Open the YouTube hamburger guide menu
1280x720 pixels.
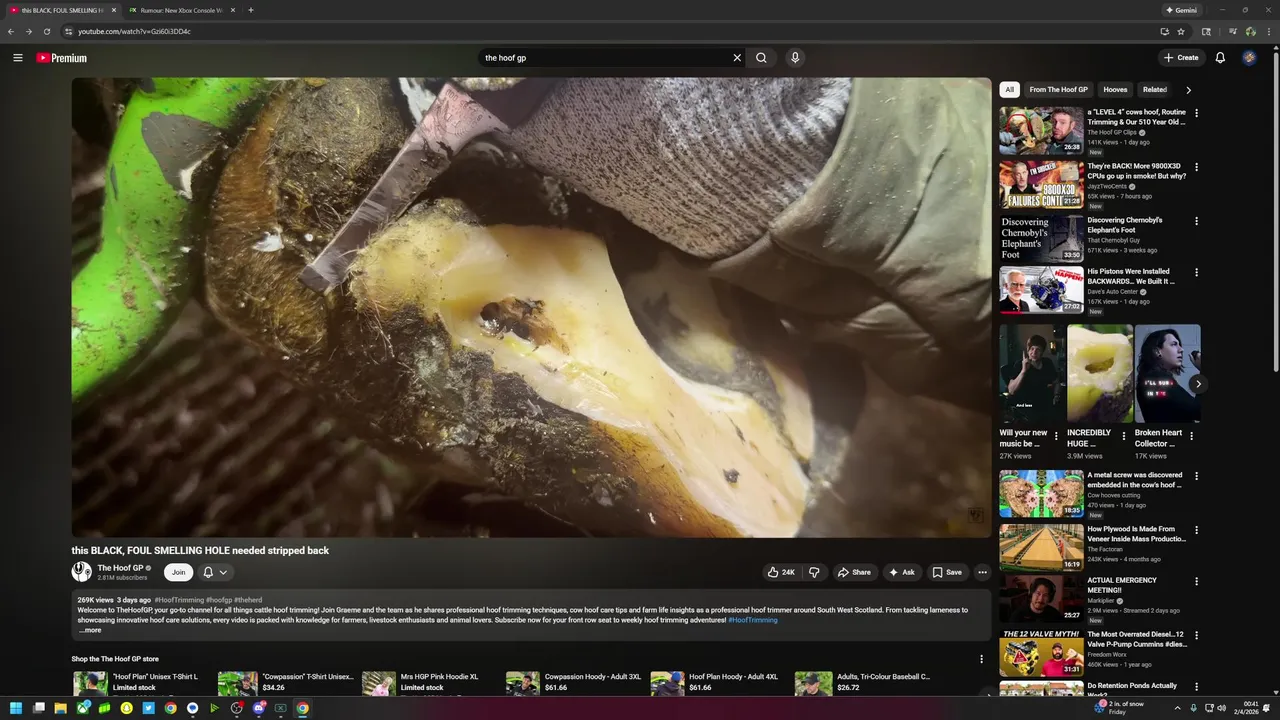[x=17, y=58]
